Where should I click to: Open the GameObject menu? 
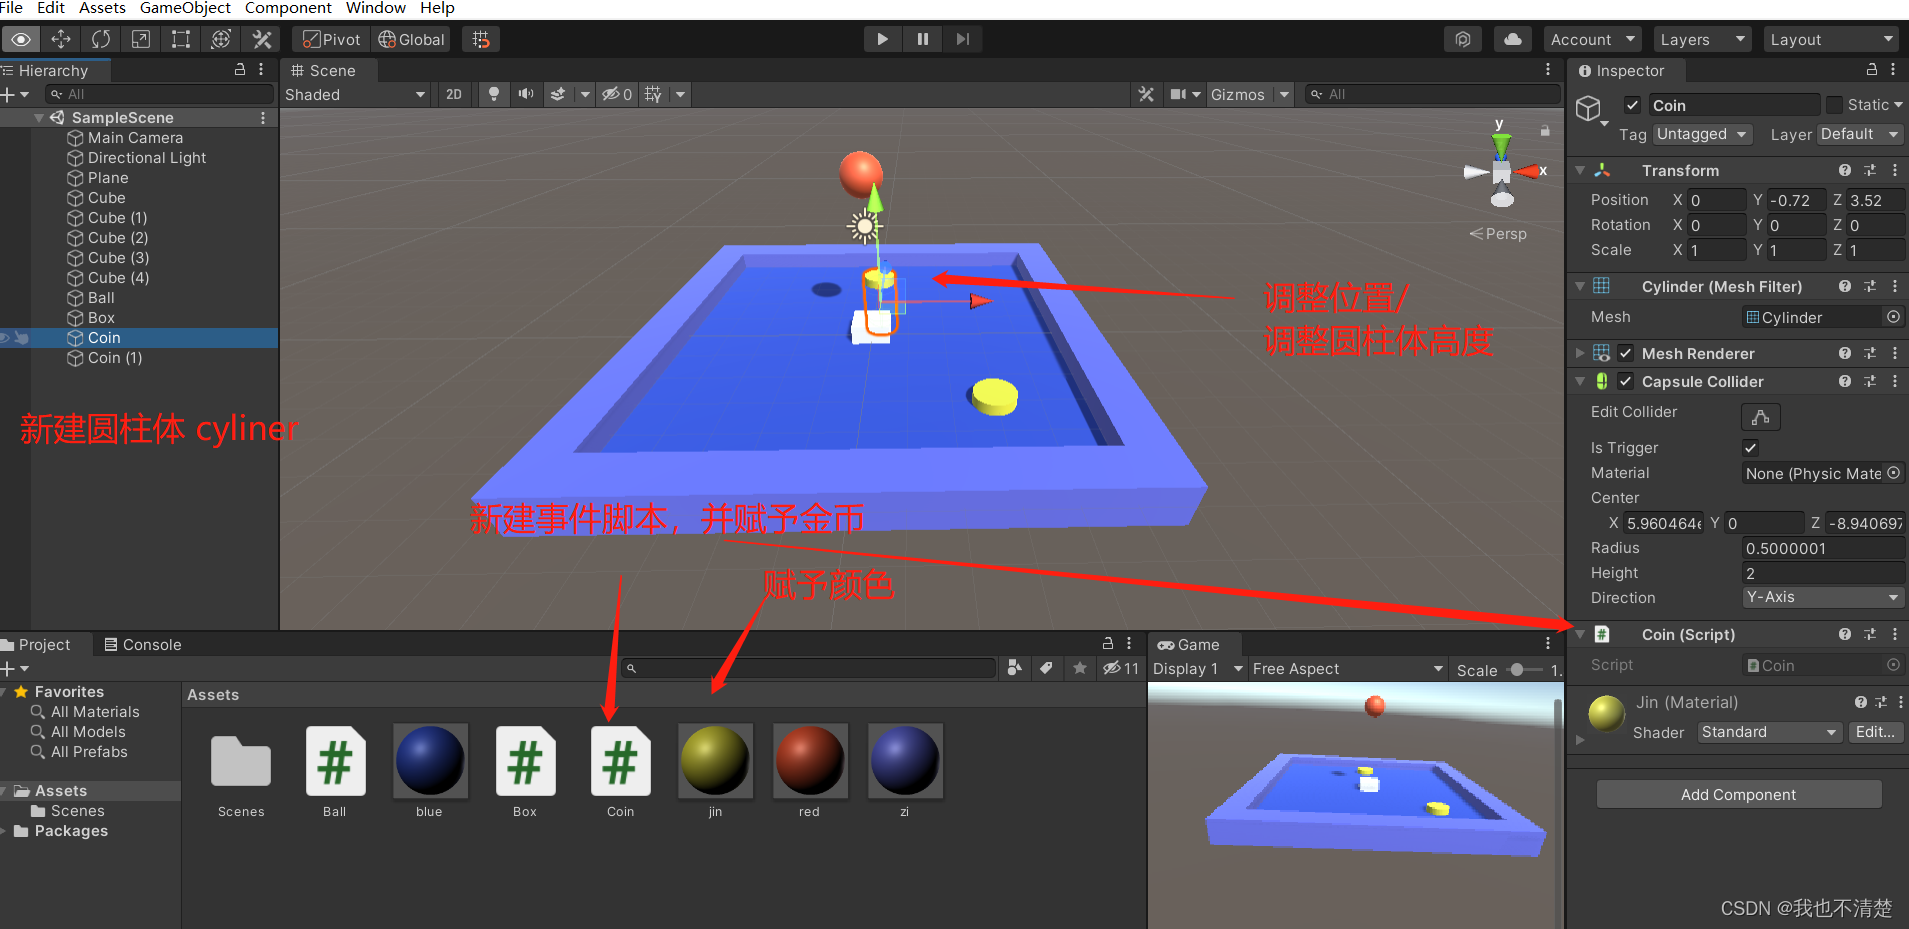coord(185,8)
